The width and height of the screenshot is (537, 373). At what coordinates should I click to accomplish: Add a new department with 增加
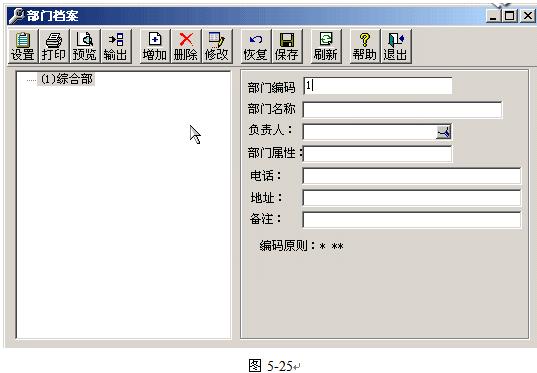[155, 46]
